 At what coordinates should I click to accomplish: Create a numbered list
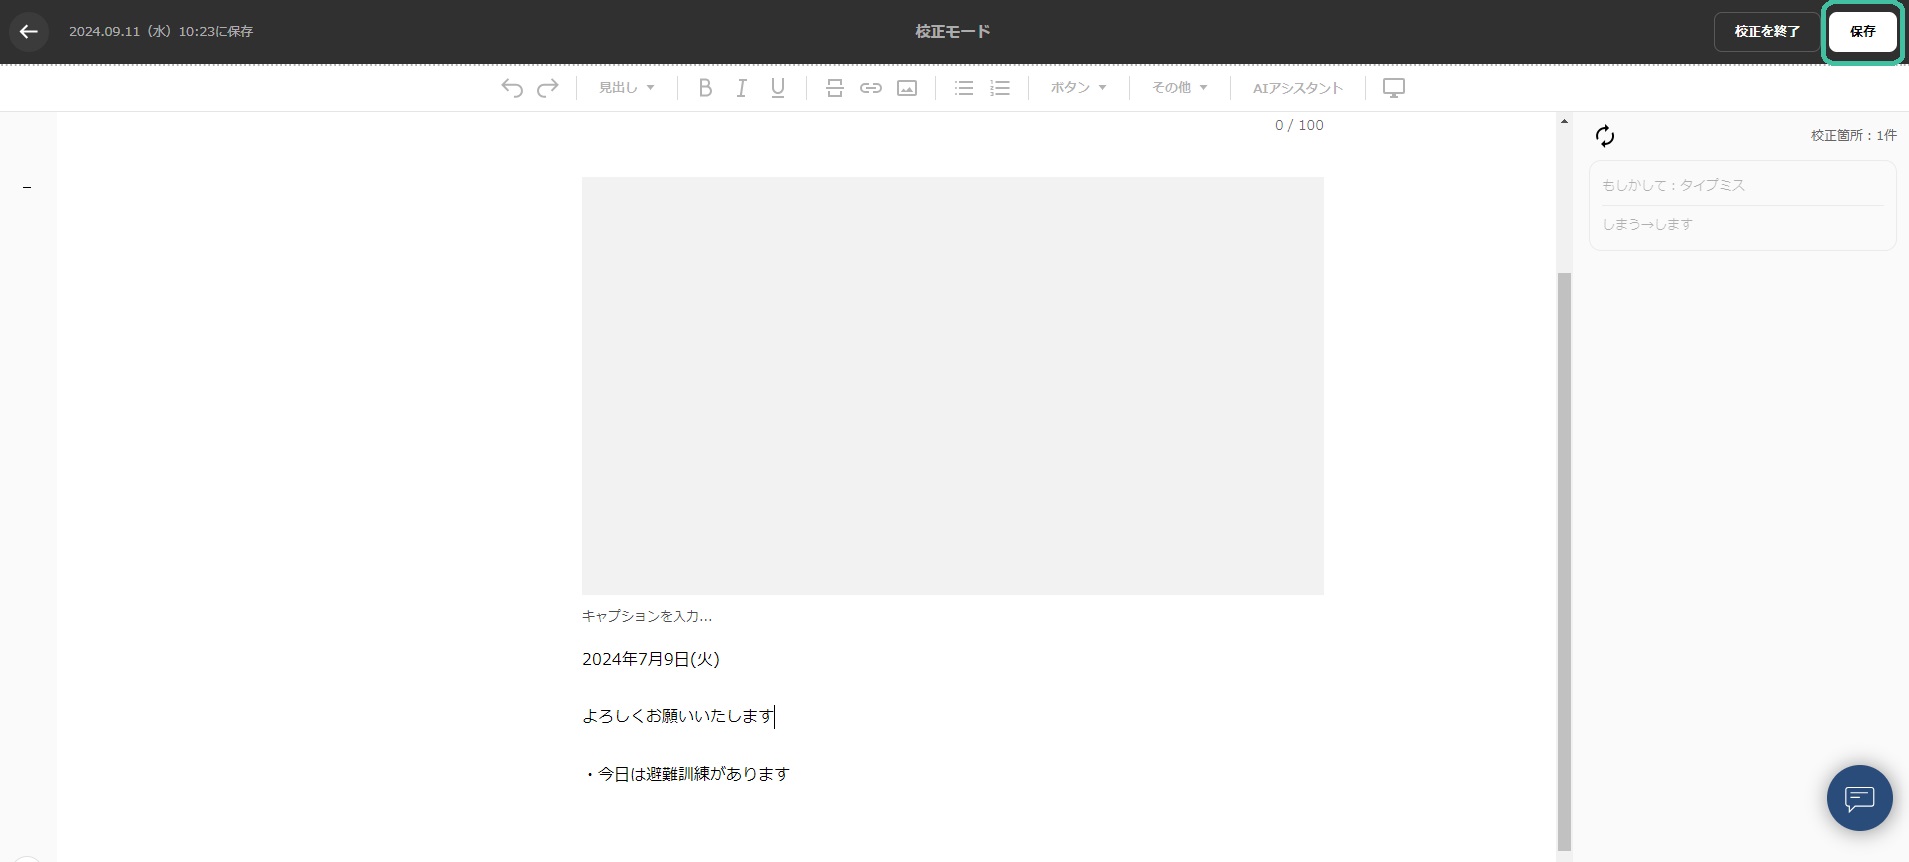point(1000,88)
